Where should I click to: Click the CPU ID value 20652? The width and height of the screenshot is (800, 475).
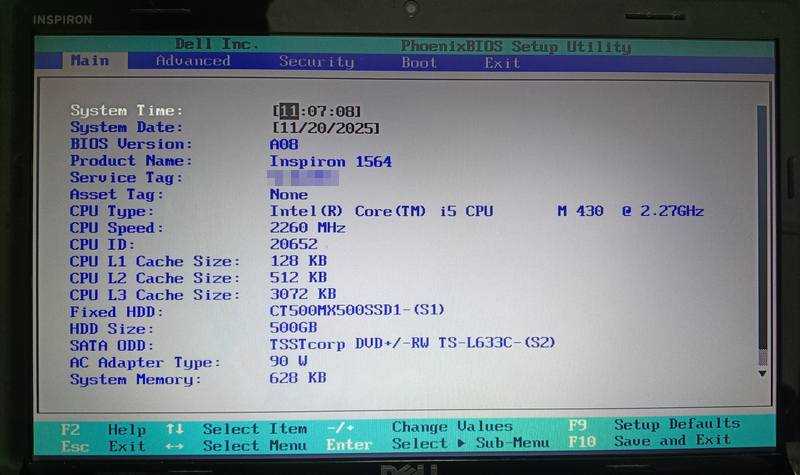coord(293,244)
